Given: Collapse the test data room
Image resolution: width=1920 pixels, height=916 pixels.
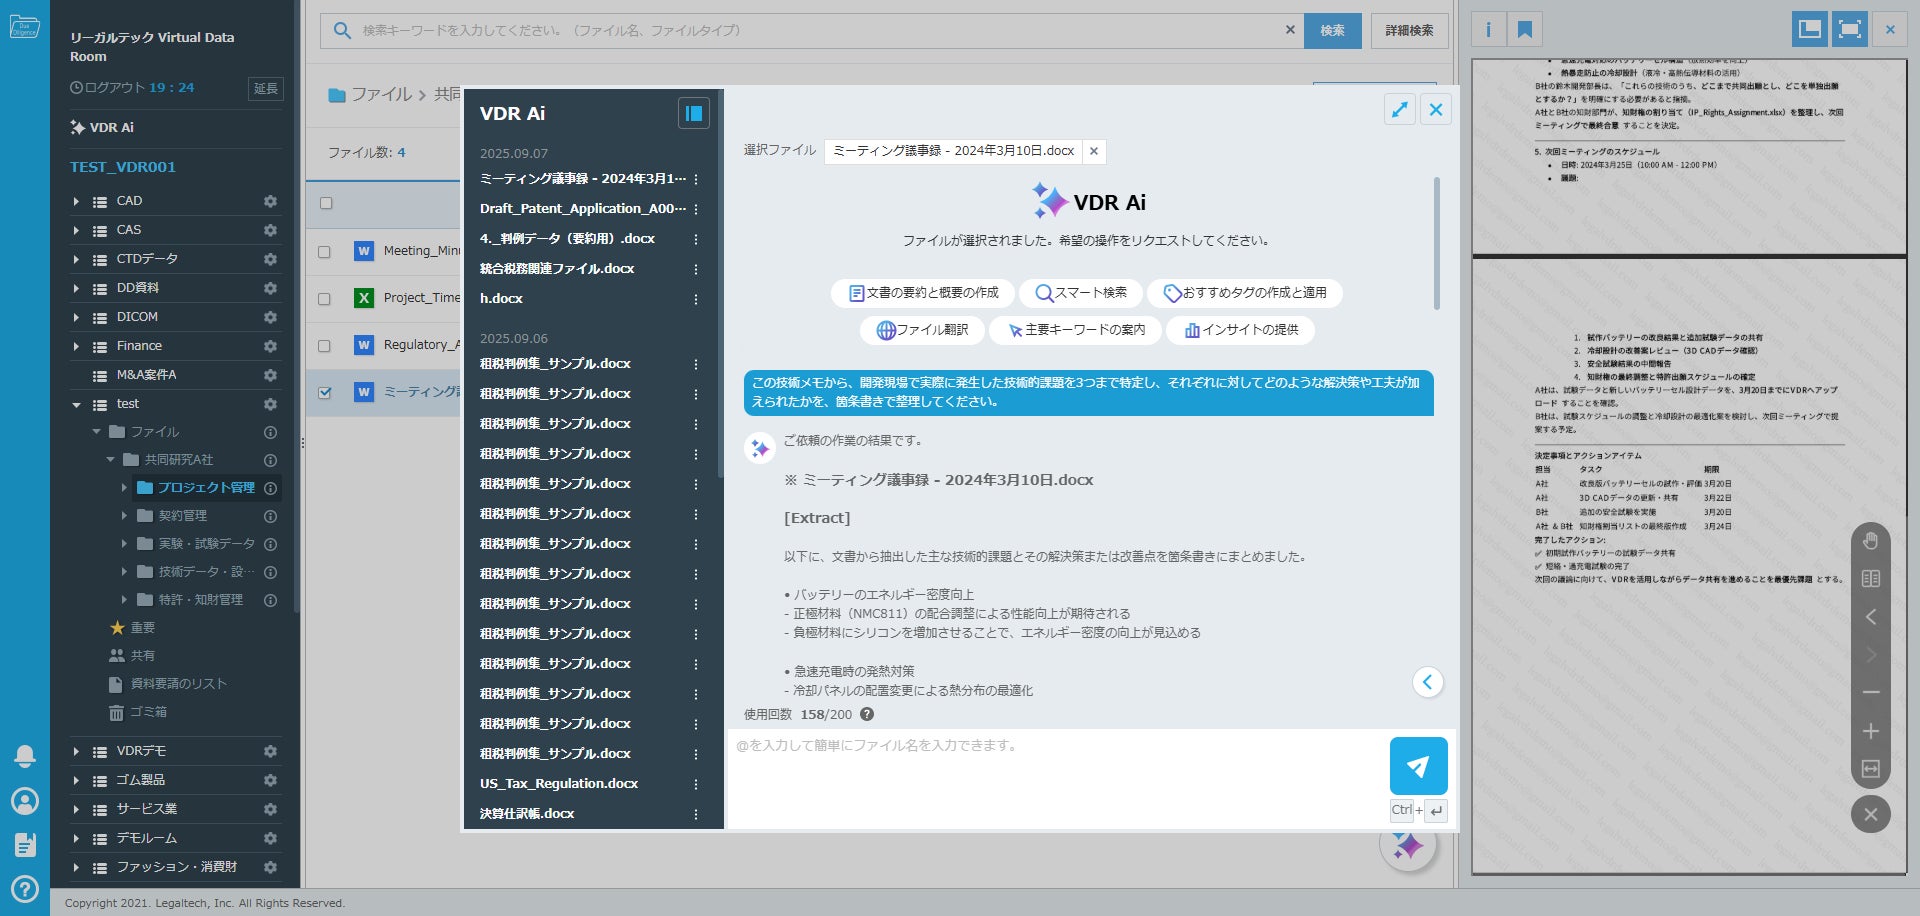Looking at the screenshot, I should coord(76,404).
